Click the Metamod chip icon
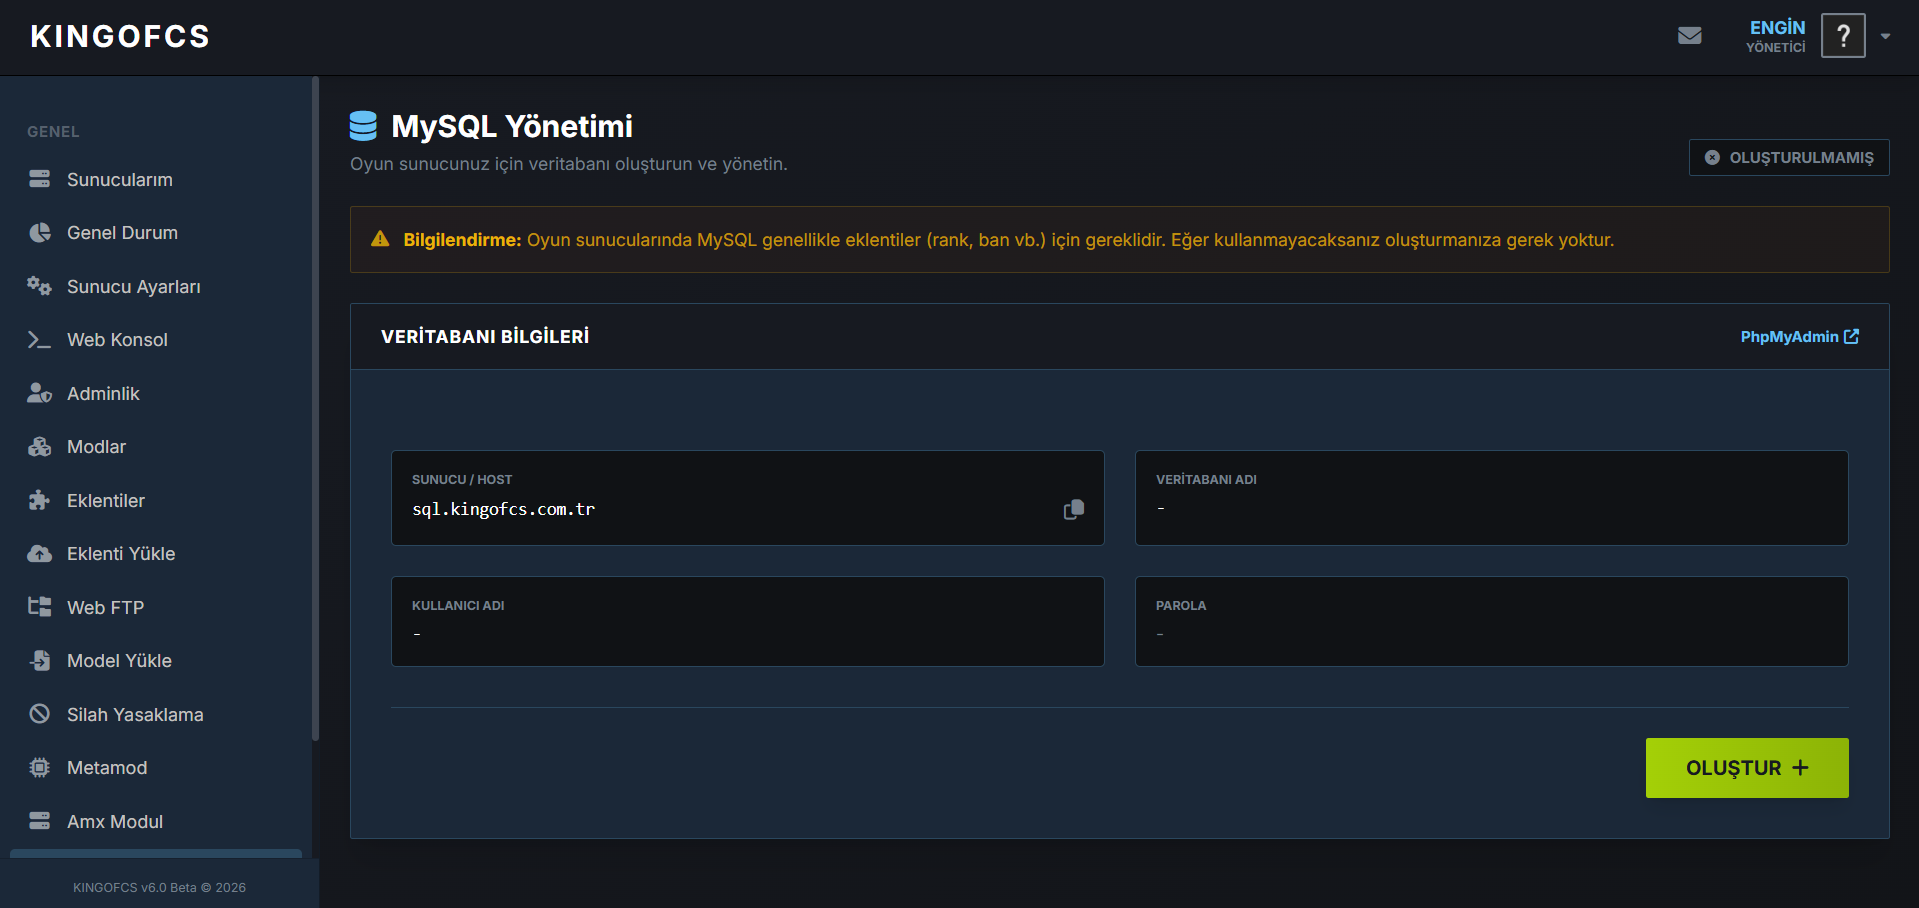Viewport: 1919px width, 908px height. tap(40, 768)
